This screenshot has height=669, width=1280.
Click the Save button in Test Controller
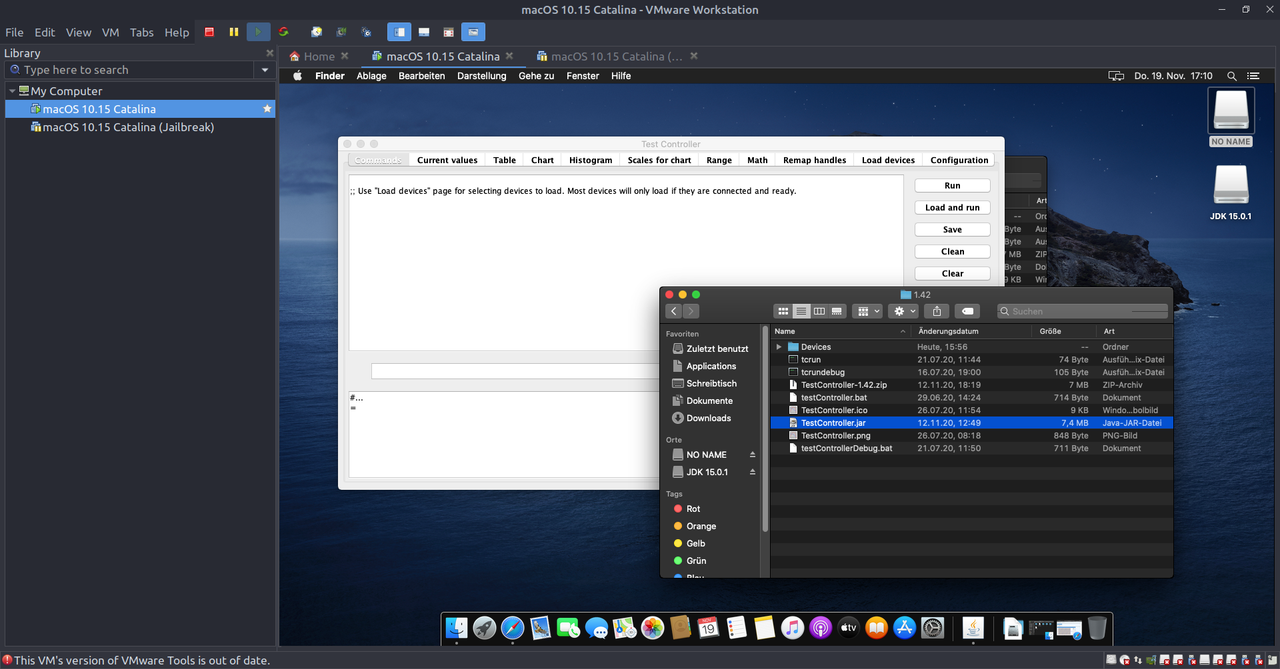[952, 230]
